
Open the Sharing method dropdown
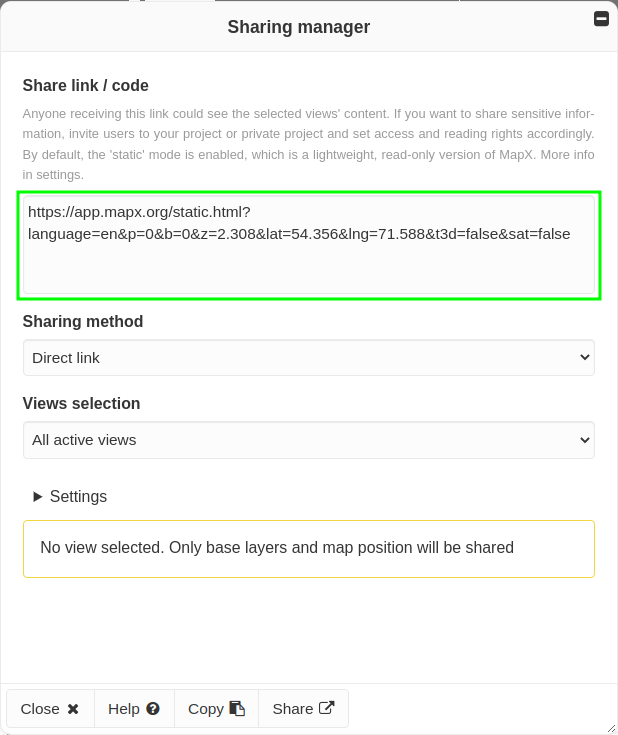(308, 358)
